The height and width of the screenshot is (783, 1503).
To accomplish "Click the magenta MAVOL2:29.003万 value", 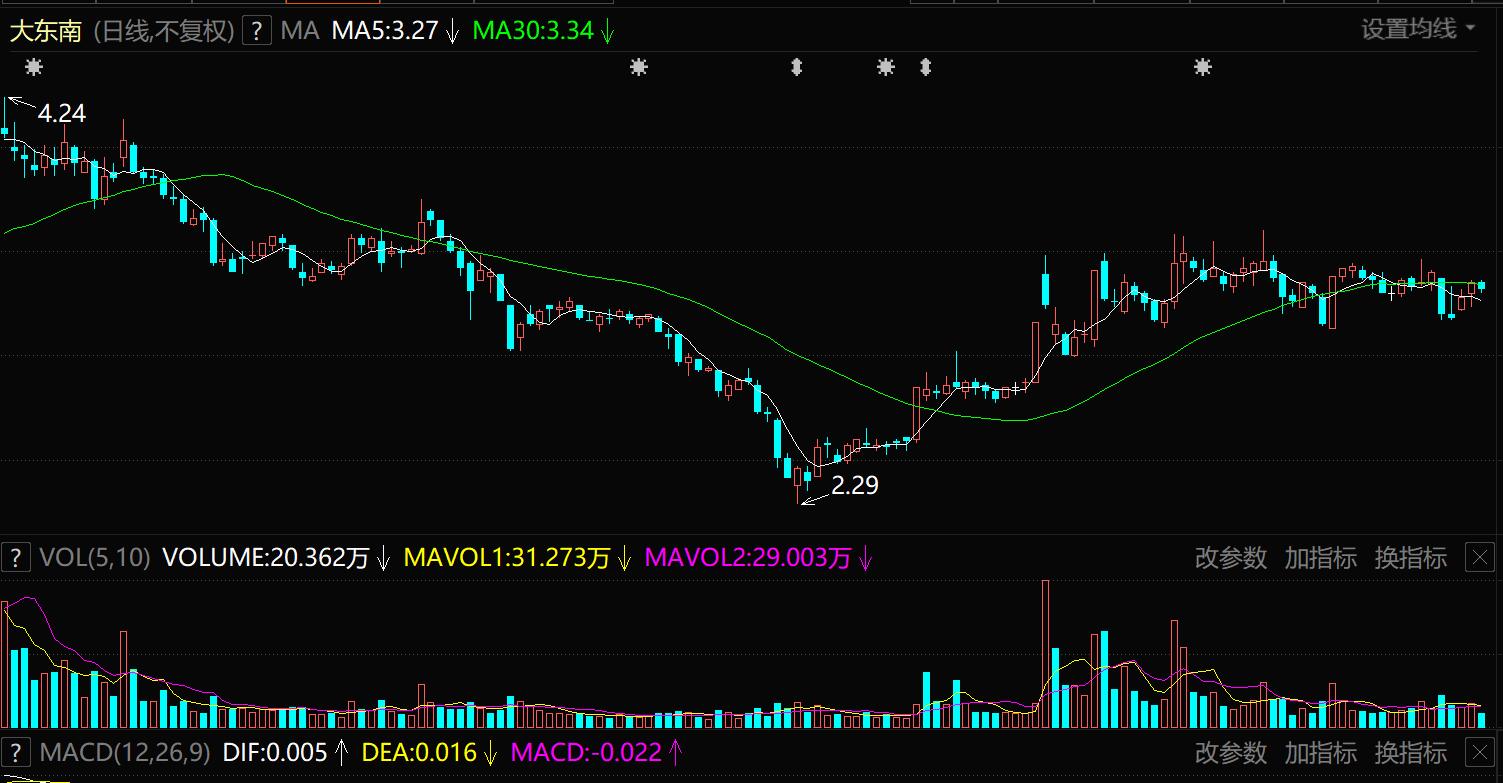I will (x=748, y=558).
